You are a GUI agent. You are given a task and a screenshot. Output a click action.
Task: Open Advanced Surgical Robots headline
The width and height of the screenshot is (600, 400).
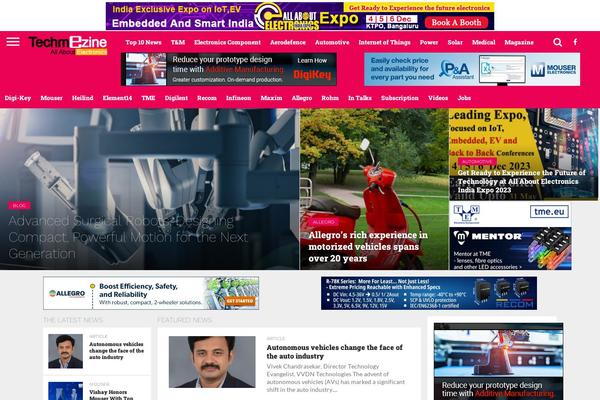click(128, 237)
